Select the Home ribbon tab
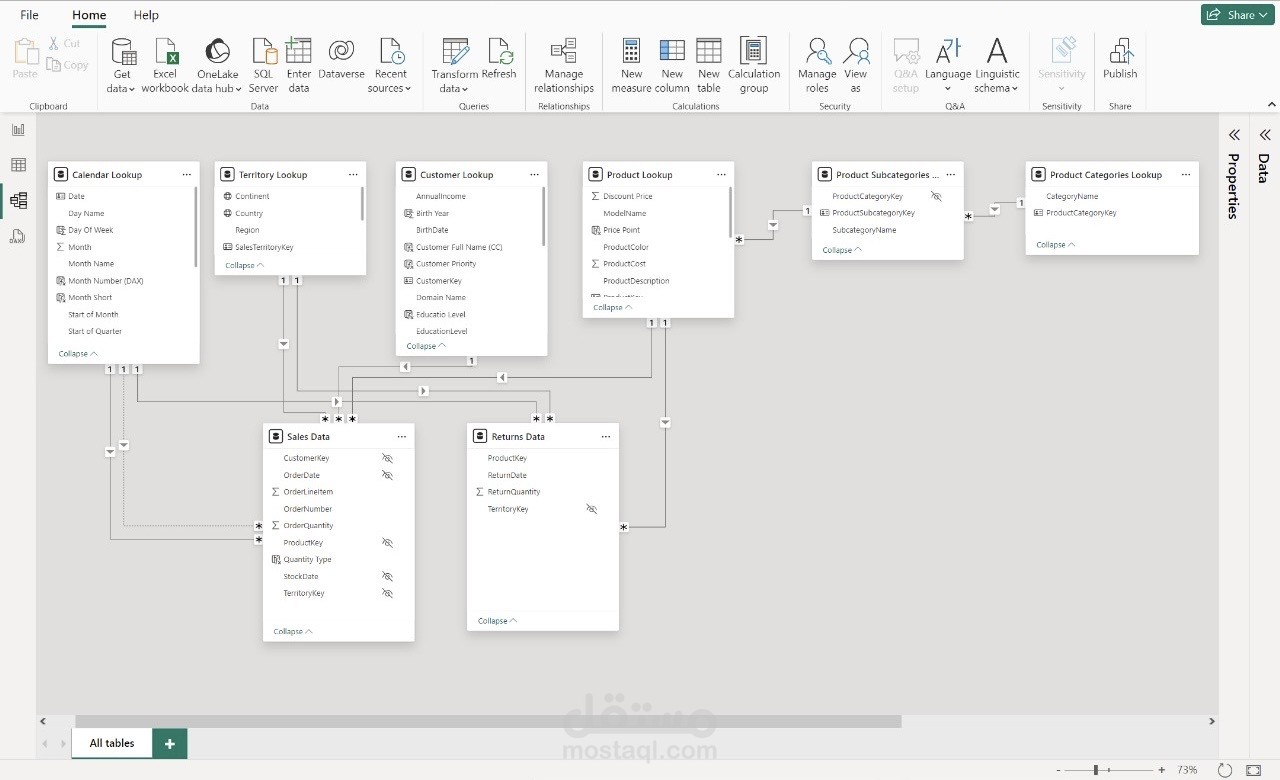The width and height of the screenshot is (1280, 780). click(89, 15)
